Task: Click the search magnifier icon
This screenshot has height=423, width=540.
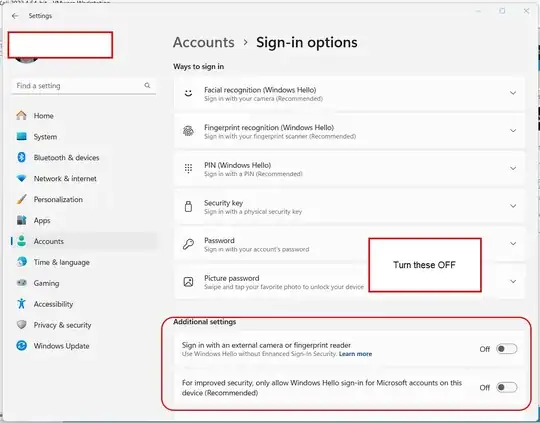Action: tap(147, 85)
